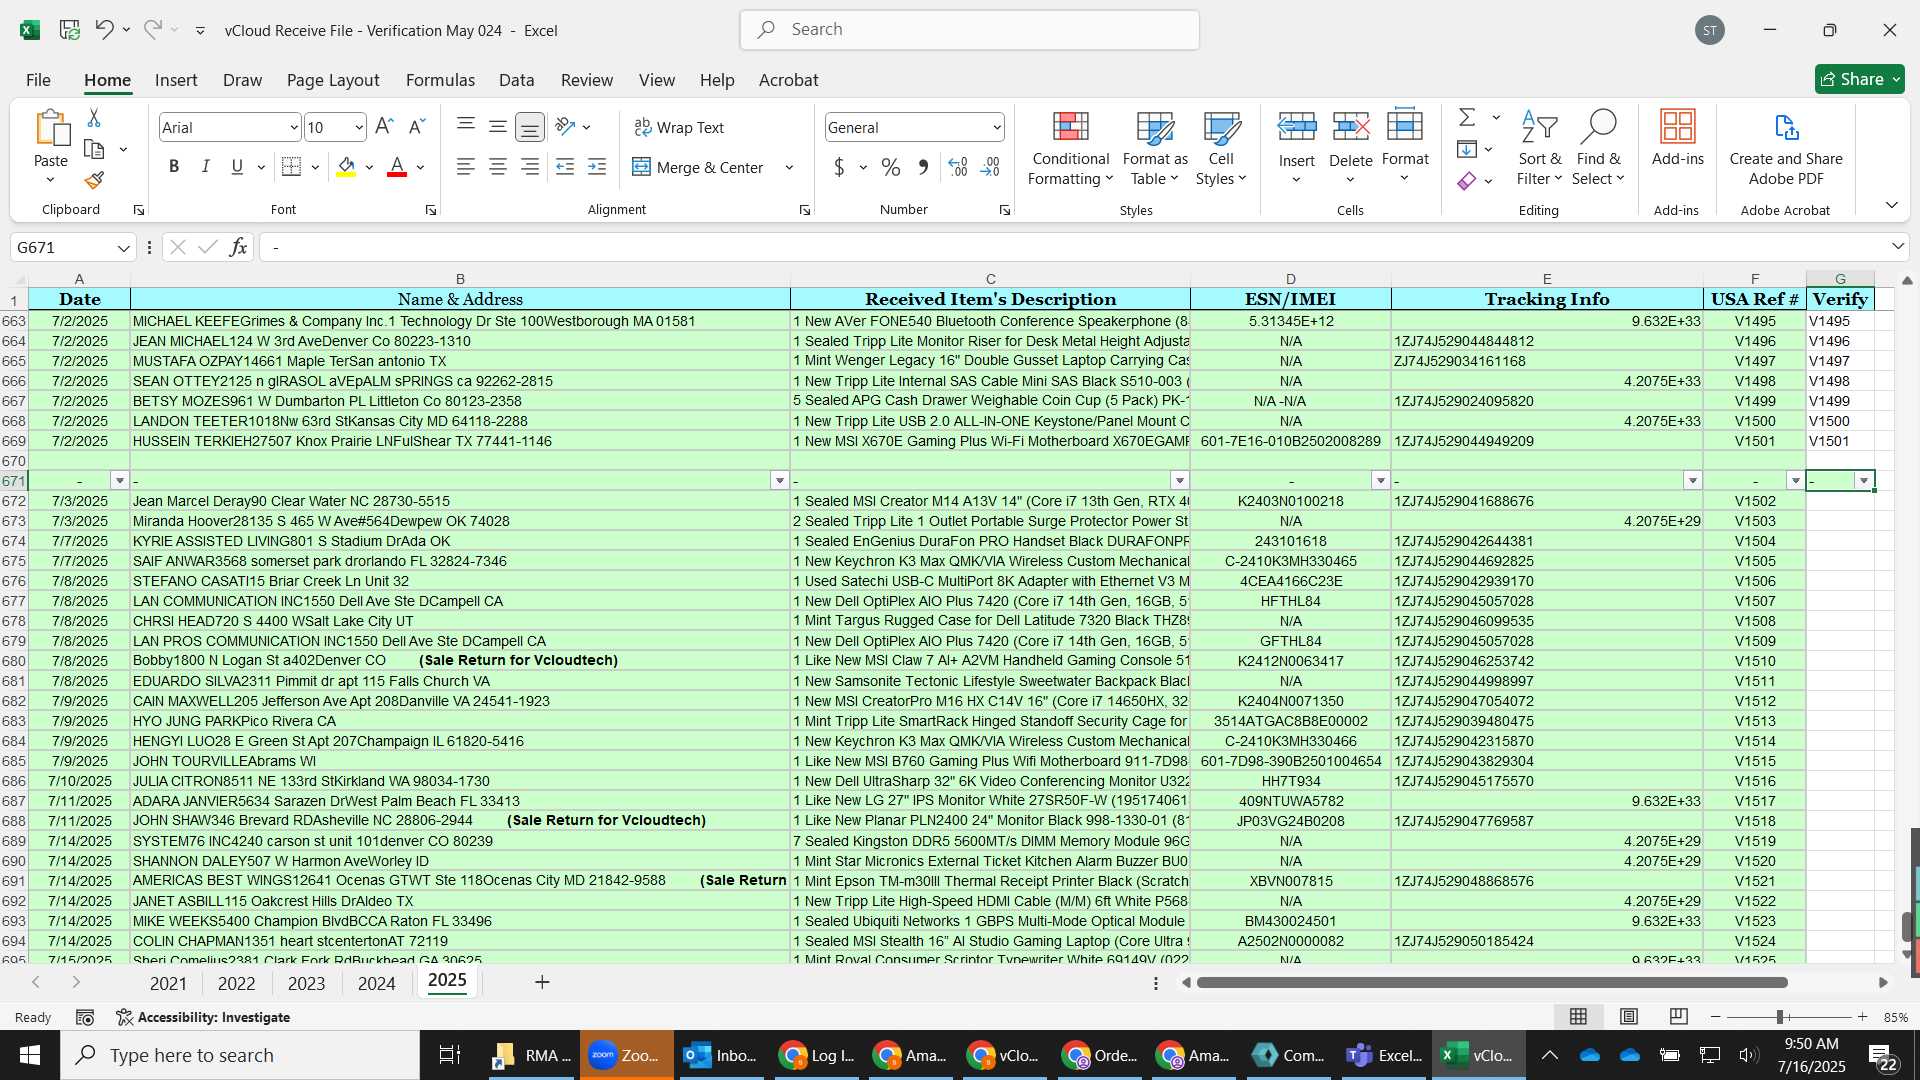1920x1080 pixels.
Task: Click the Cut scissors icon
Action: tap(94, 118)
